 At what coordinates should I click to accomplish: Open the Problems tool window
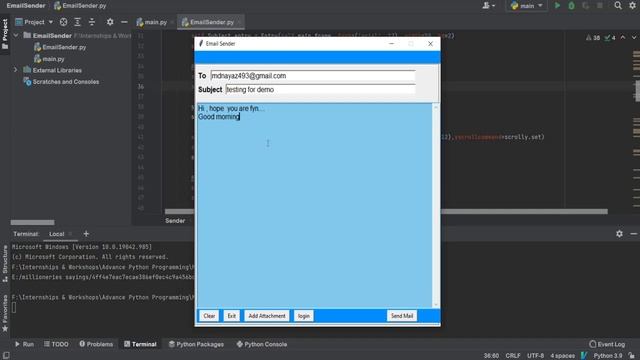pos(96,344)
